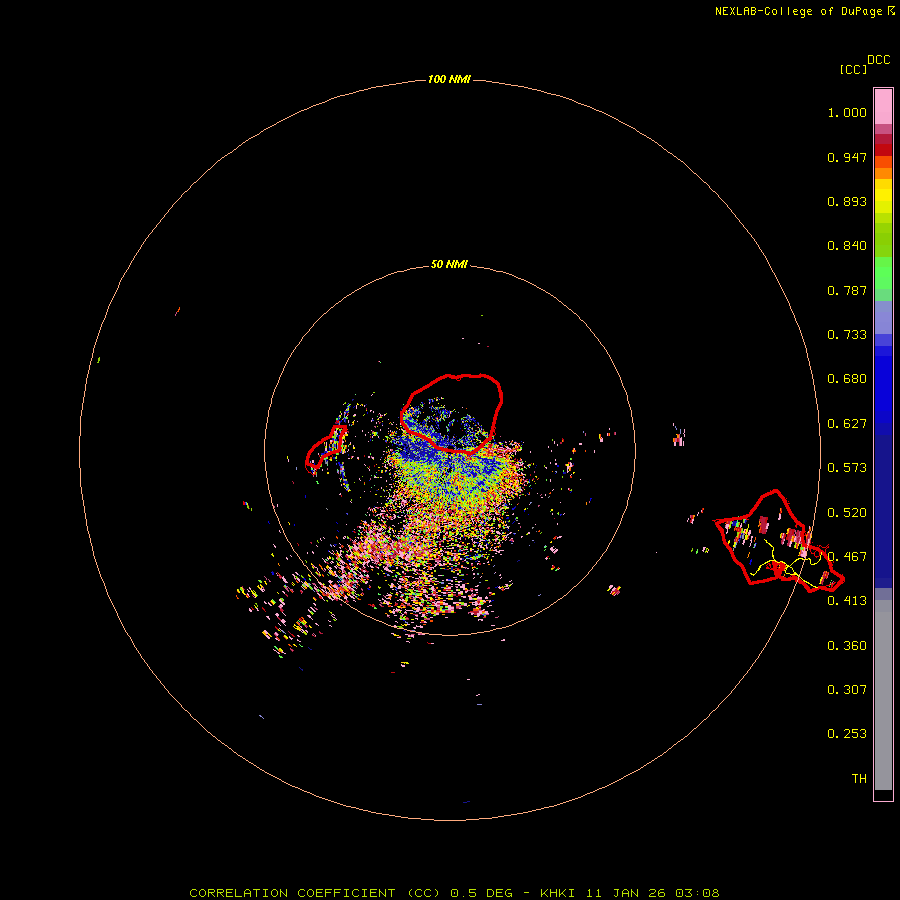Click the large red Kauai island outline
The image size is (900, 900).
click(452, 414)
